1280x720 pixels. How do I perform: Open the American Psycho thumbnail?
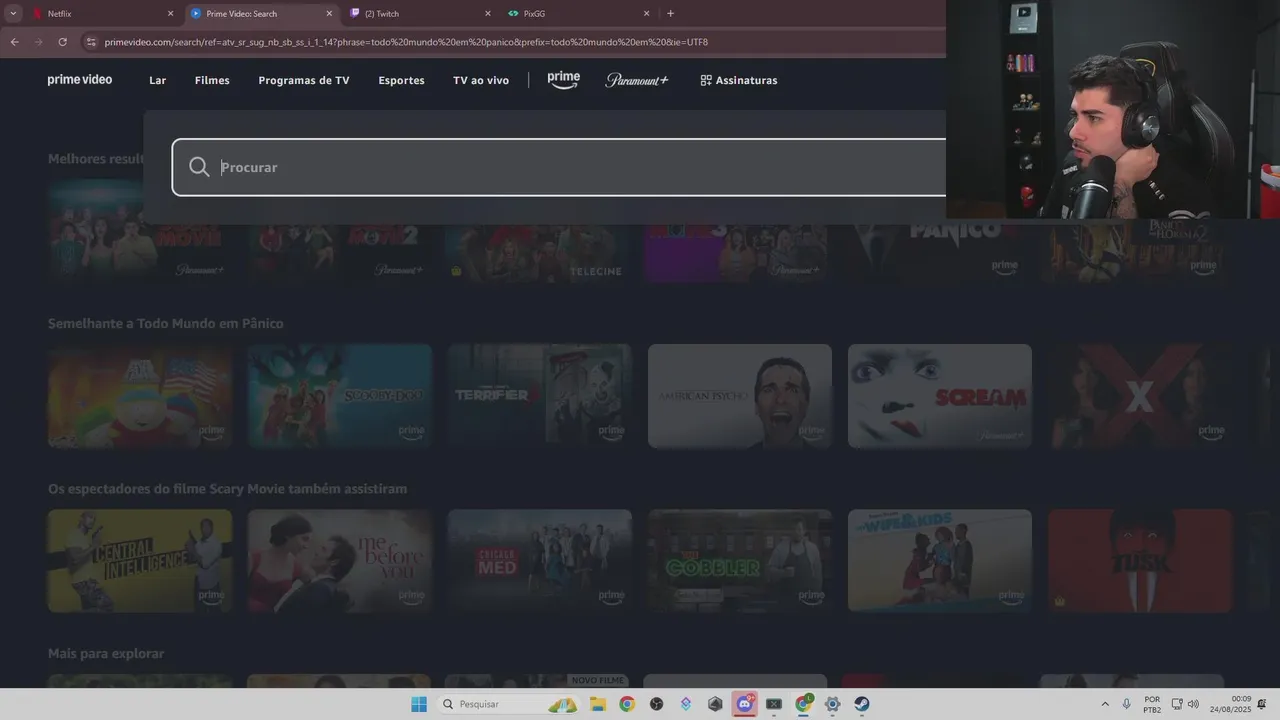click(x=740, y=396)
